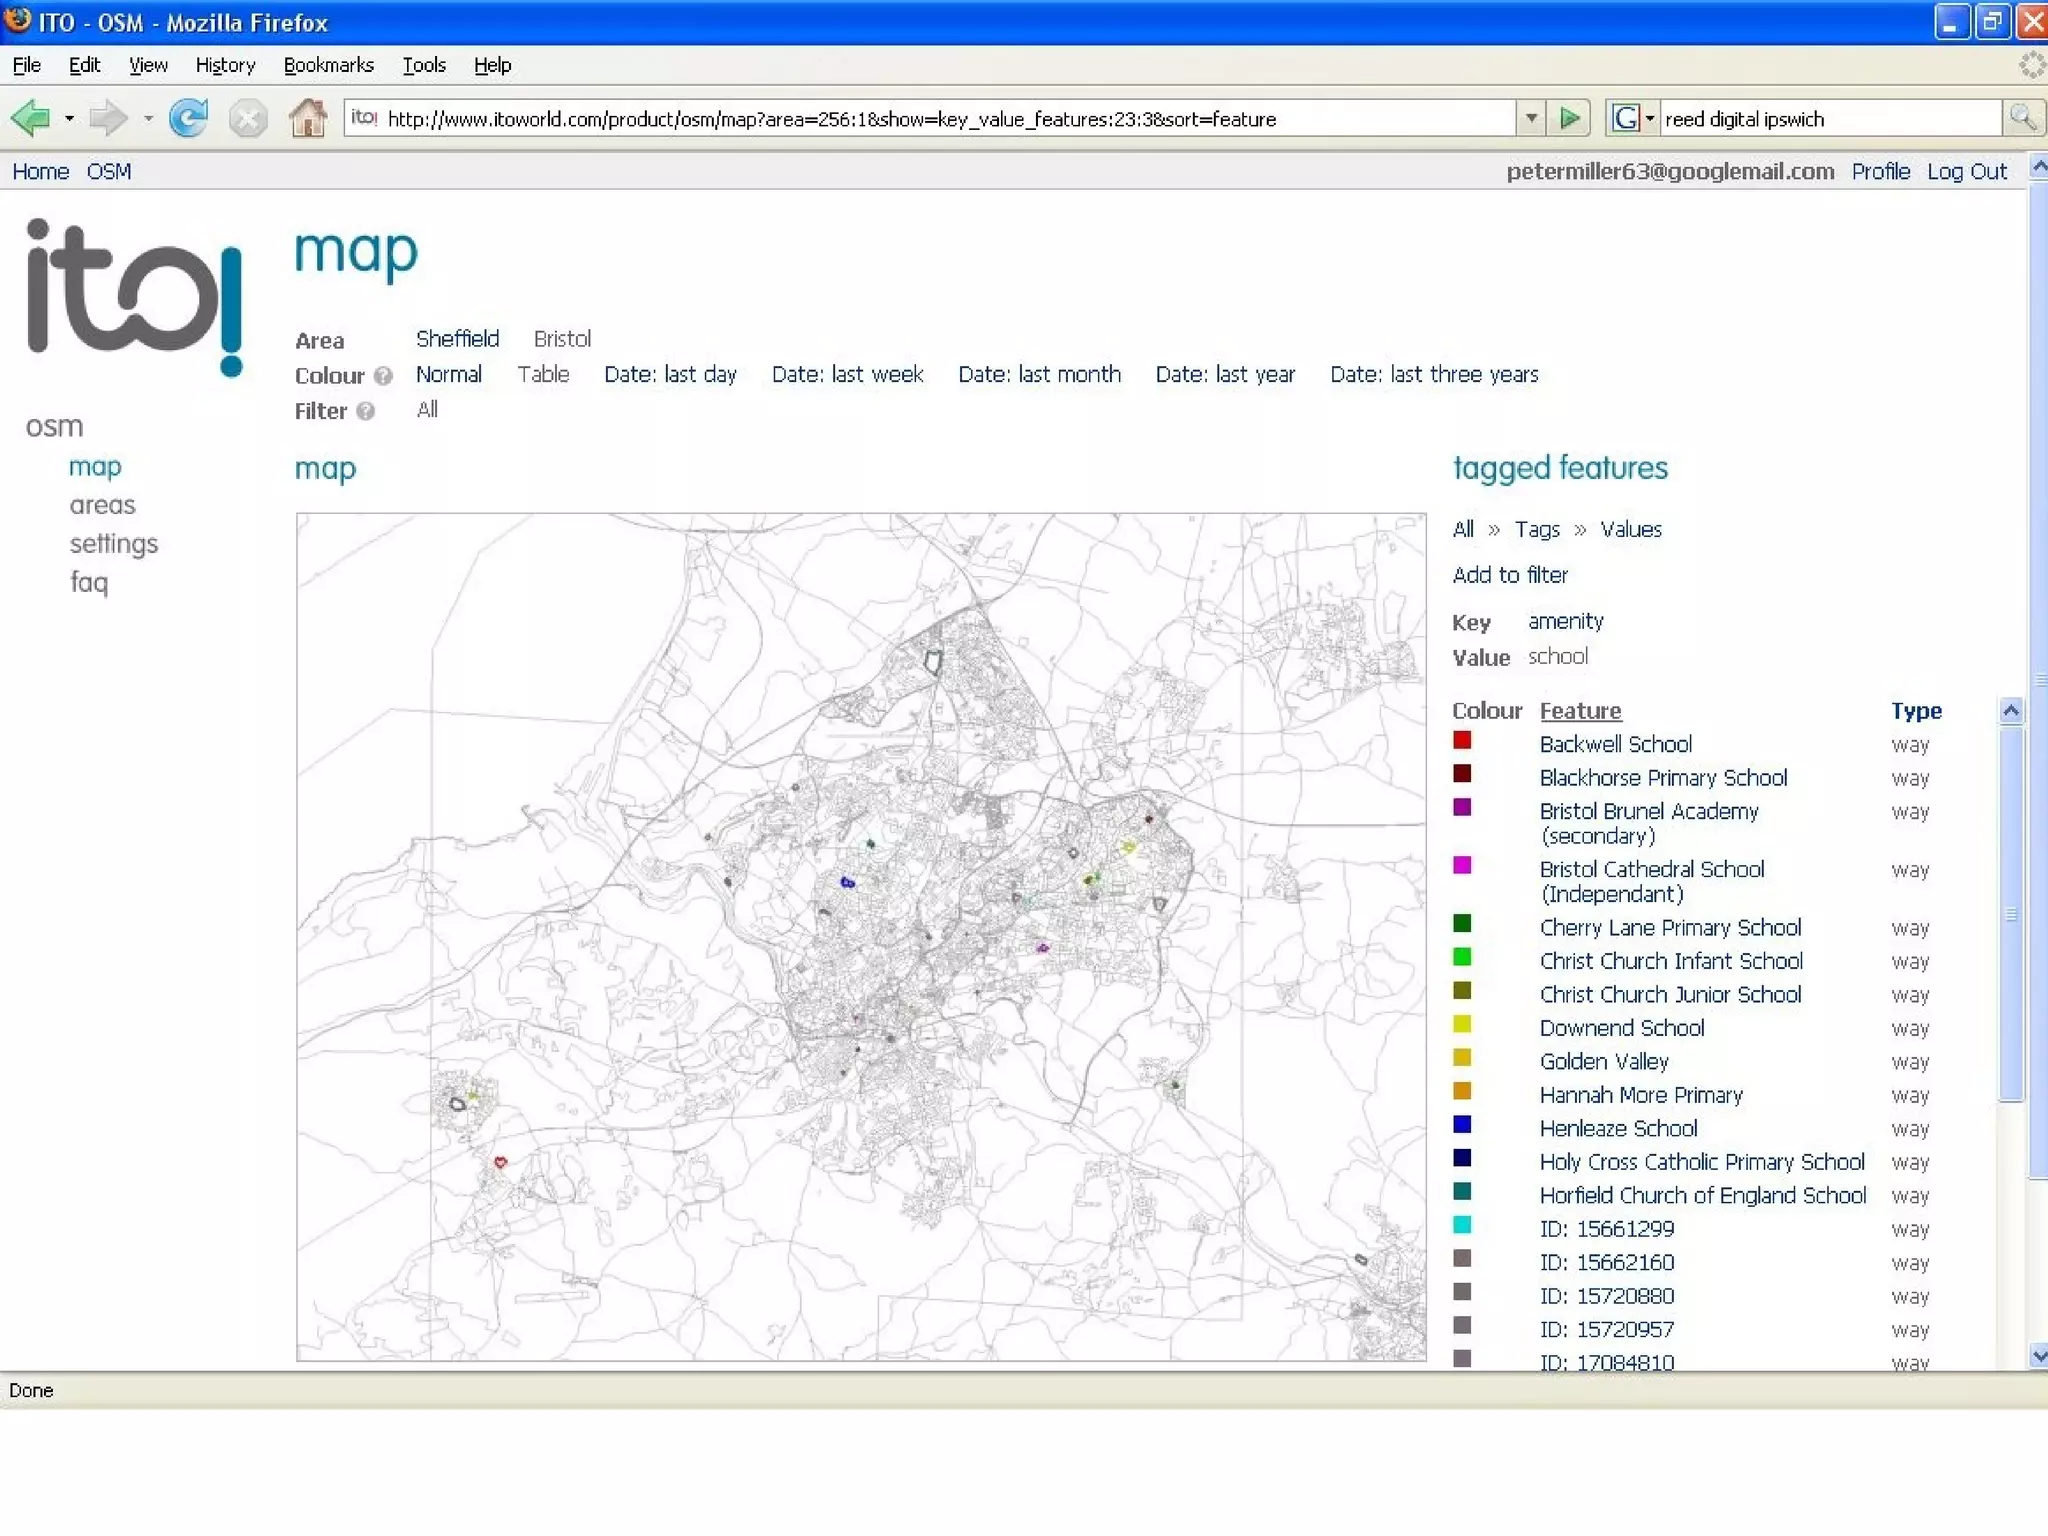Sort feature list by Type column
Image resolution: width=2048 pixels, height=1536 pixels.
[x=1915, y=711]
